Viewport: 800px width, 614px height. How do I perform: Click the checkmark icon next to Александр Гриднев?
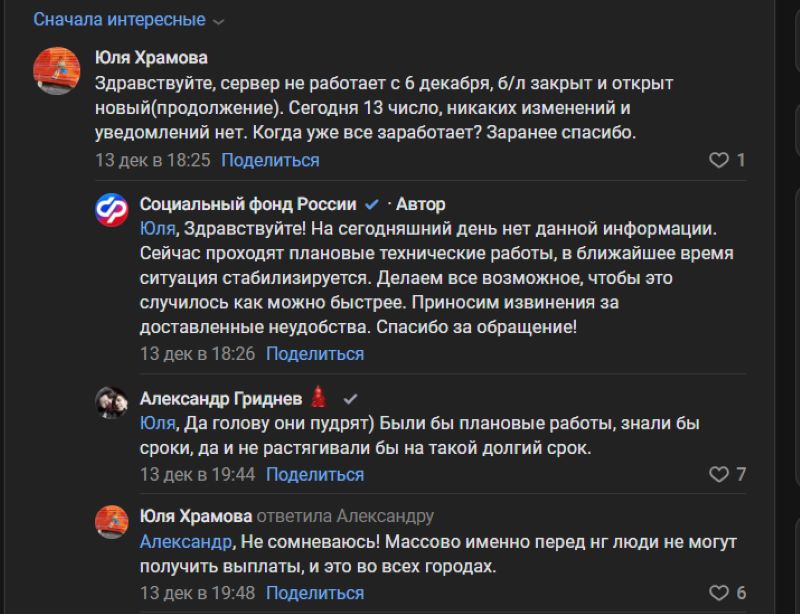coord(350,398)
